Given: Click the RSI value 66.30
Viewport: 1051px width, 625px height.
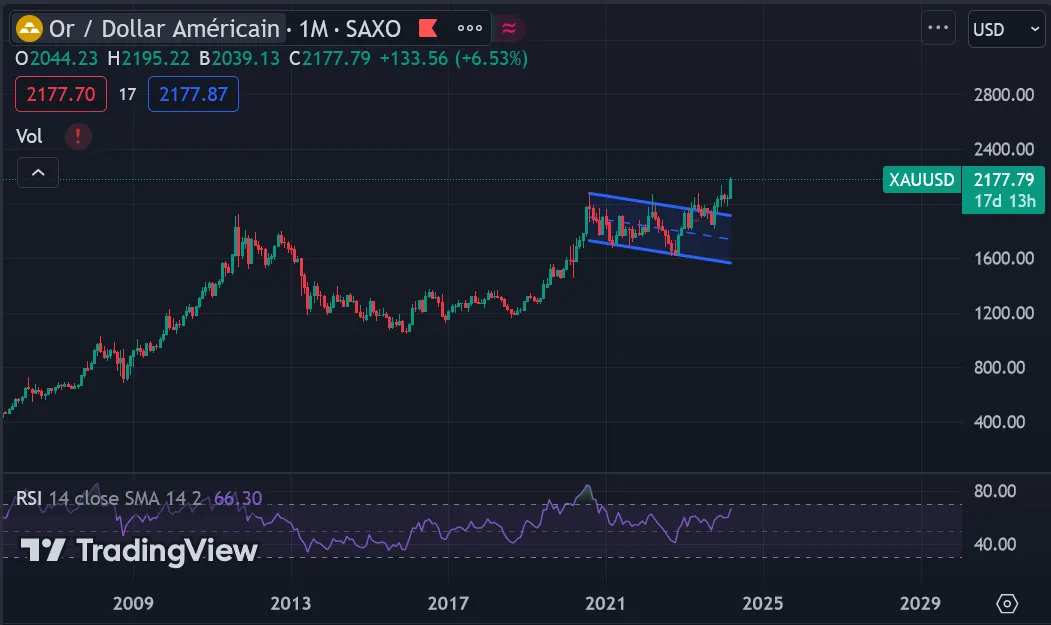Looking at the screenshot, I should [x=238, y=498].
